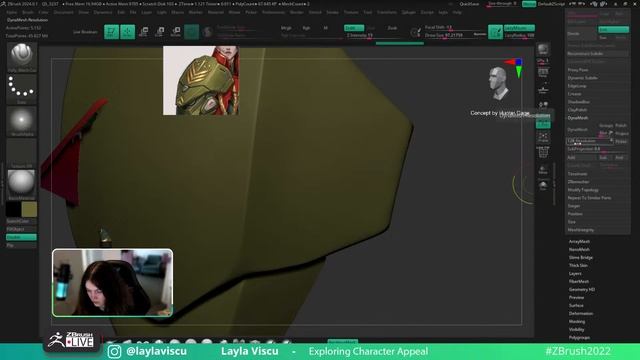Switch to the Move transform icon
This screenshot has width=640, height=360.
coord(144,32)
